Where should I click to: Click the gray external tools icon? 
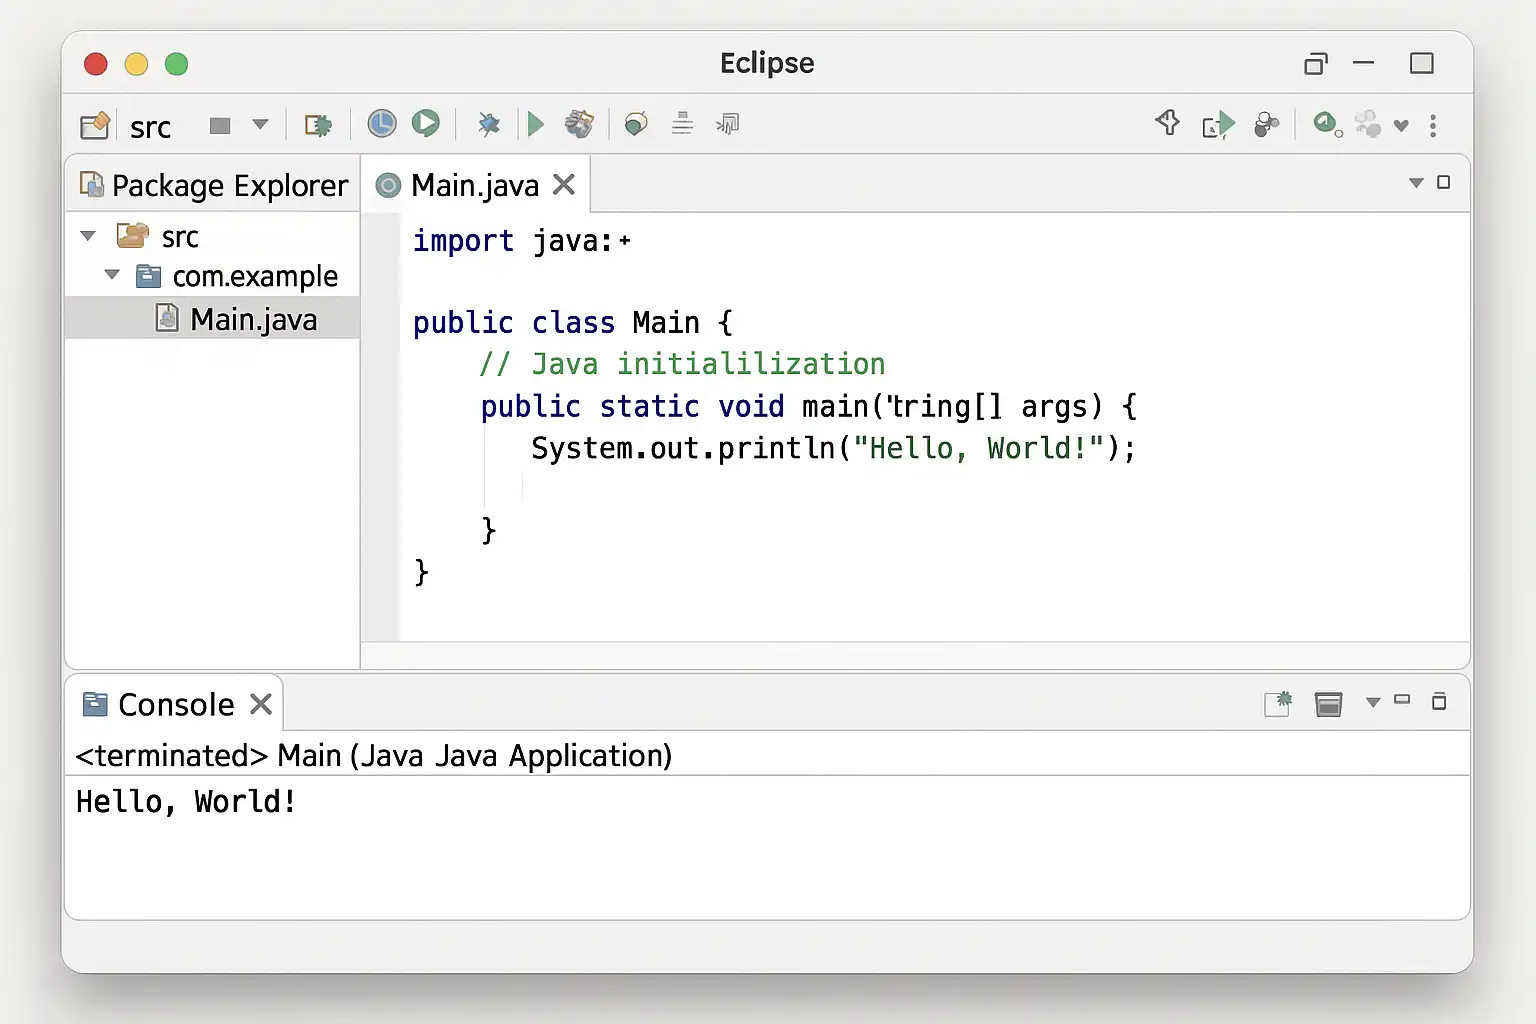click(x=579, y=124)
